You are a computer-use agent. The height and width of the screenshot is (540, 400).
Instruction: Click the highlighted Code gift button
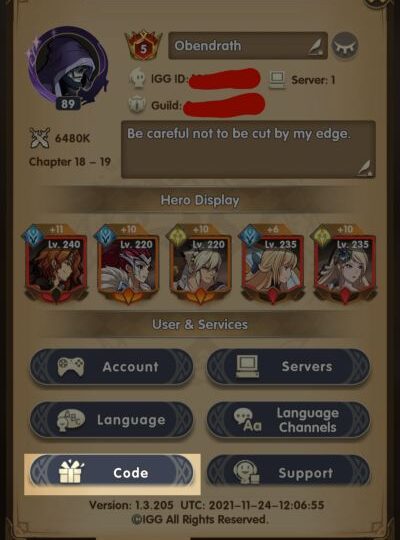pyautogui.click(x=111, y=473)
